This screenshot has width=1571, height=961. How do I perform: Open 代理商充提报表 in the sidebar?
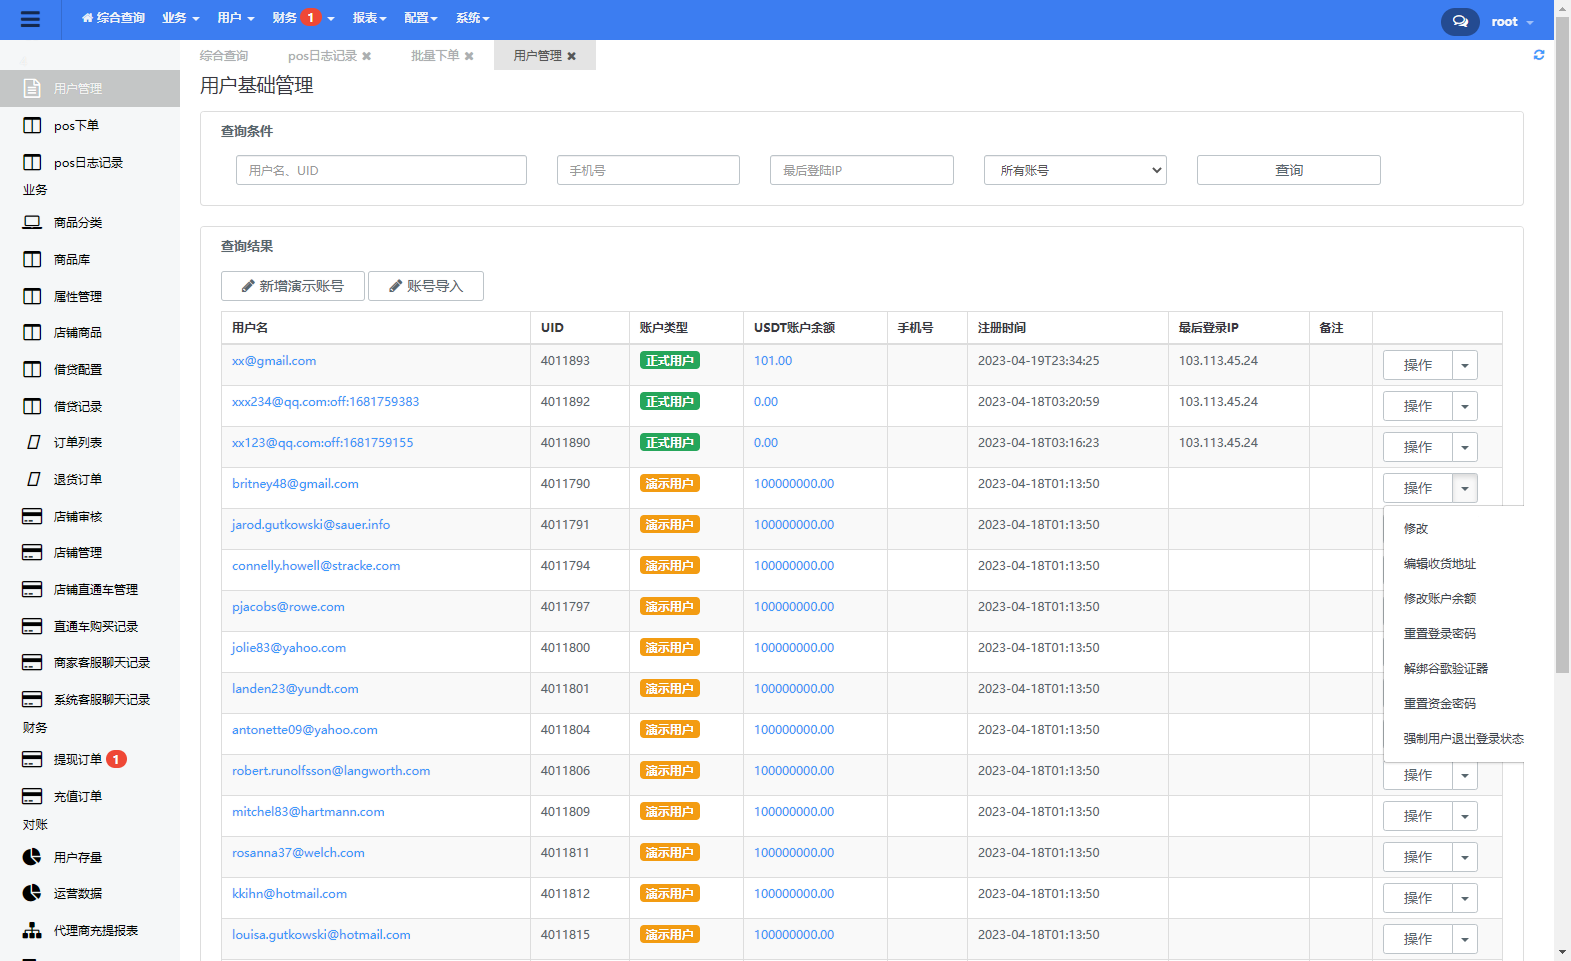90,930
